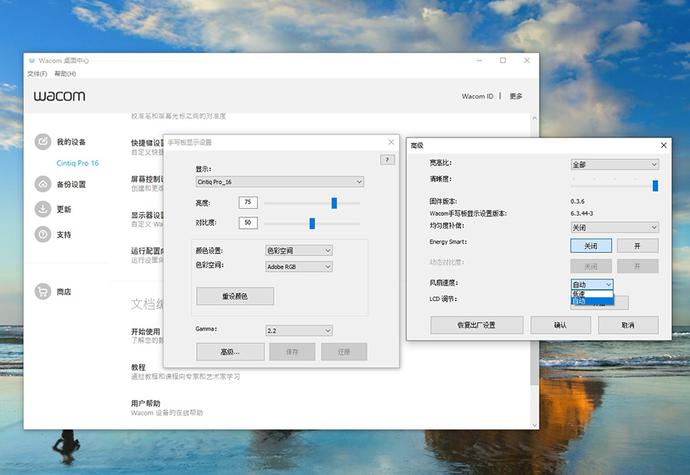Click the 支持 sidebar icon
This screenshot has height=475, width=690.
pos(43,234)
